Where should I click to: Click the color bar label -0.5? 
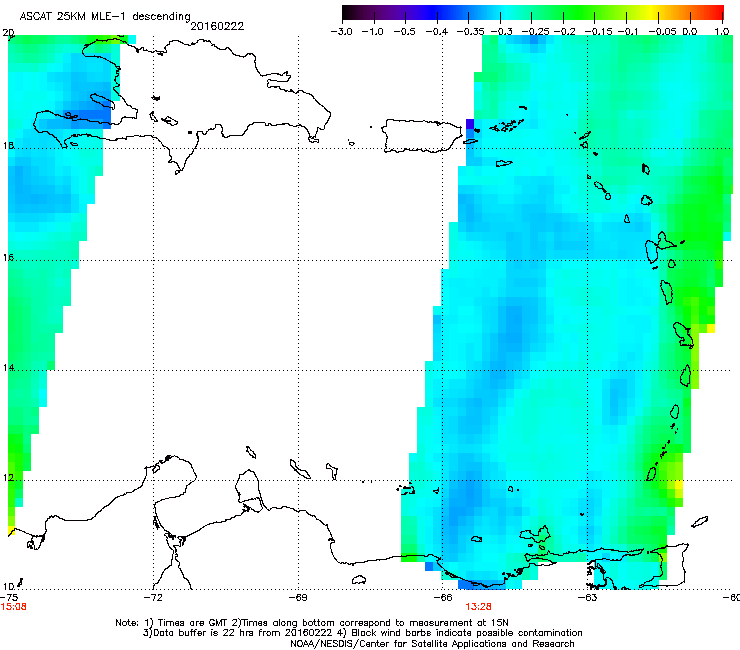[x=404, y=32]
